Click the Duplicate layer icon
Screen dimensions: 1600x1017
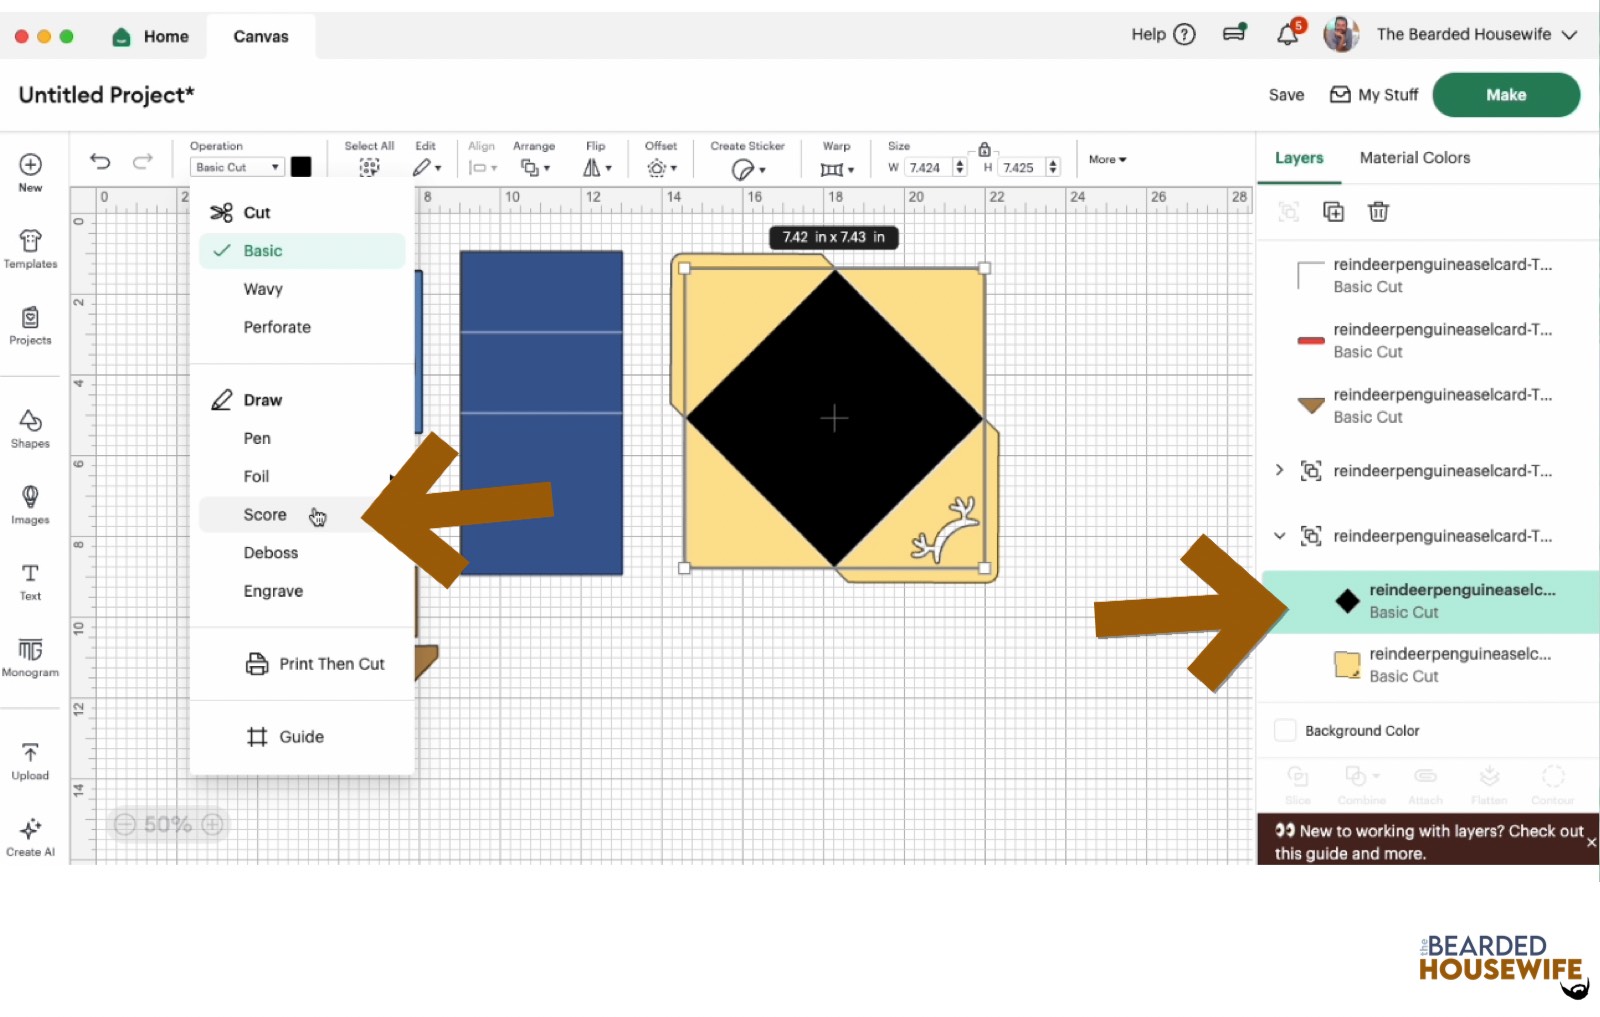[1333, 212]
